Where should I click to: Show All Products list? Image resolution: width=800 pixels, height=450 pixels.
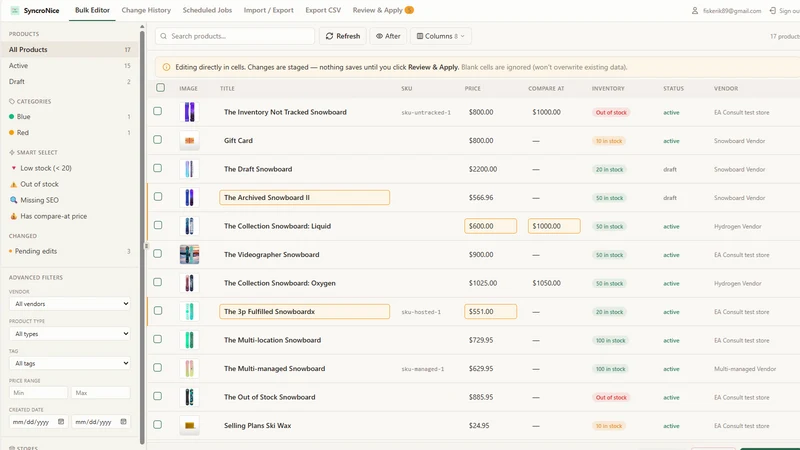69,49
